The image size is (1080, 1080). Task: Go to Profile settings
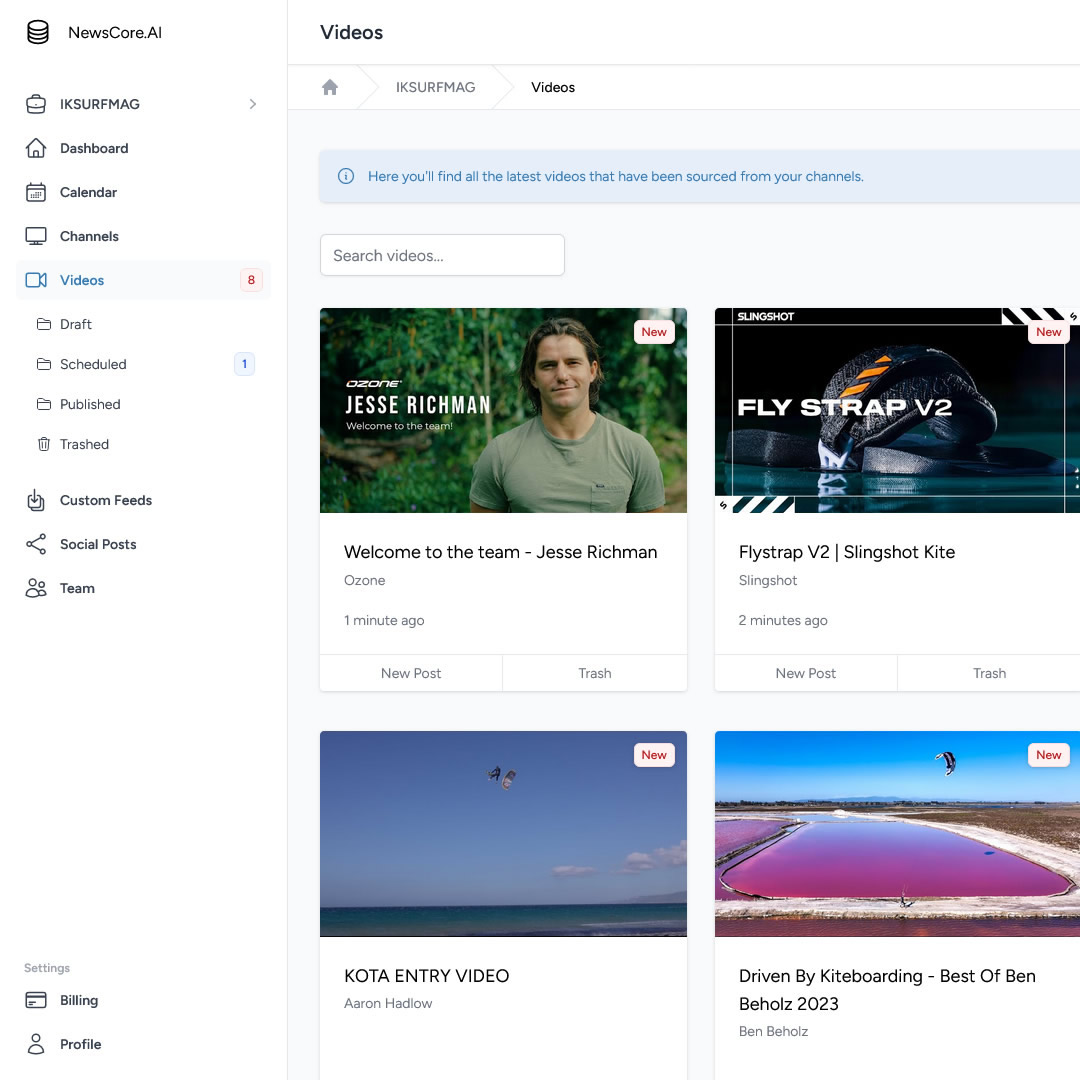point(80,1044)
